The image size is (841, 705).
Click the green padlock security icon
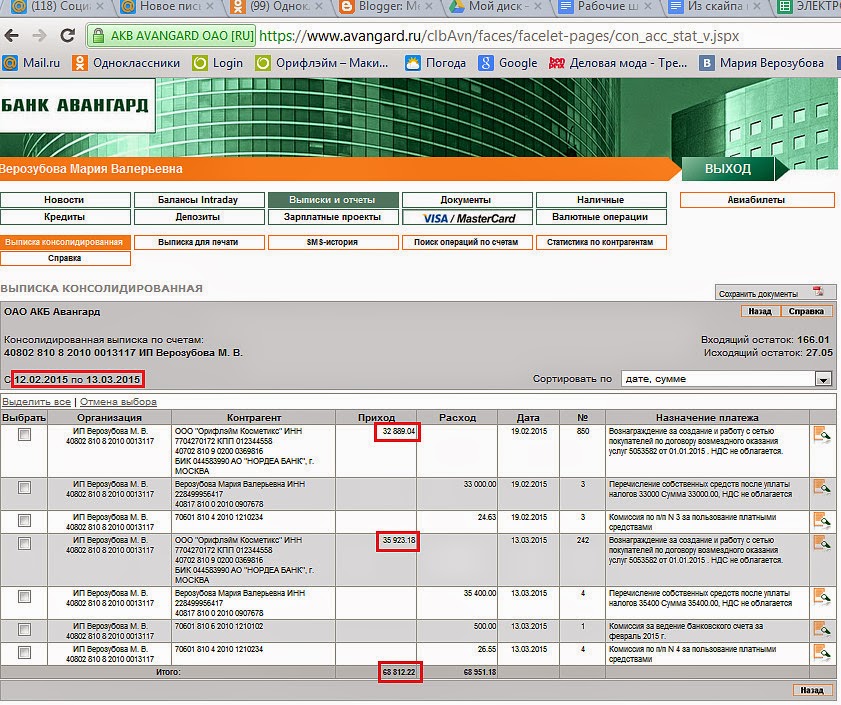pos(98,36)
